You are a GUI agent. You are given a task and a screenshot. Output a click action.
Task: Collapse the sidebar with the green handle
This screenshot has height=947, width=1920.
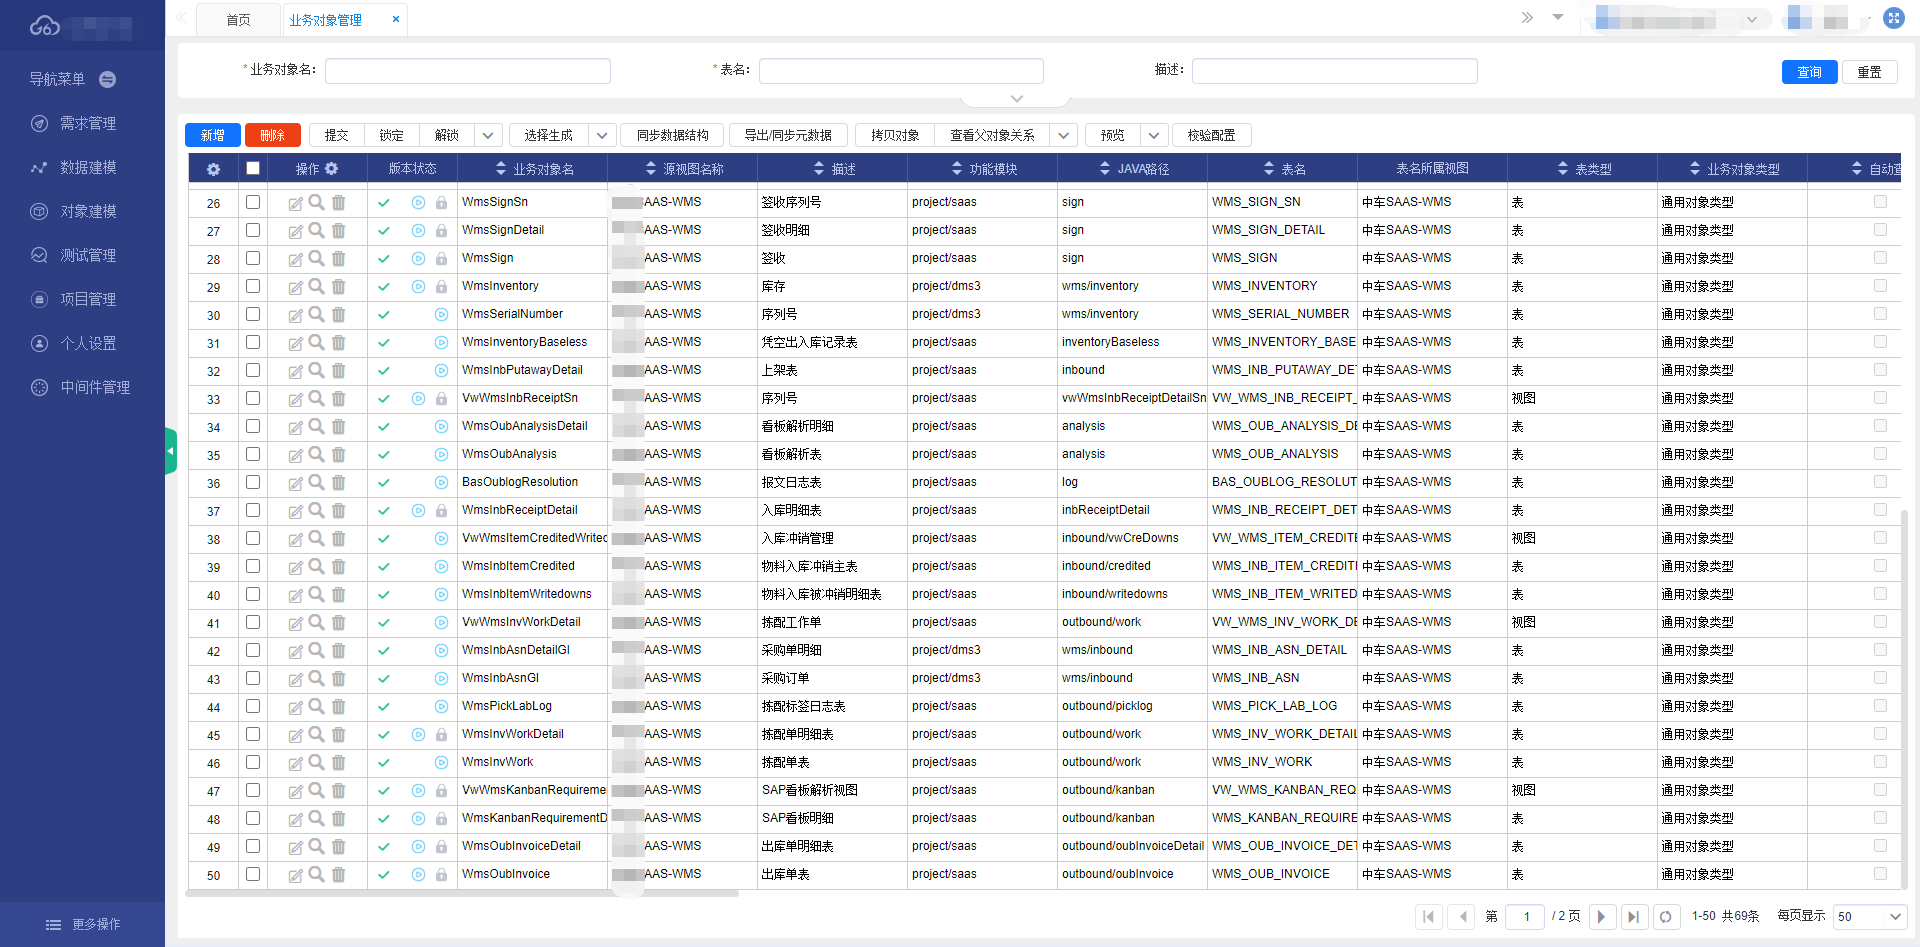[x=171, y=451]
